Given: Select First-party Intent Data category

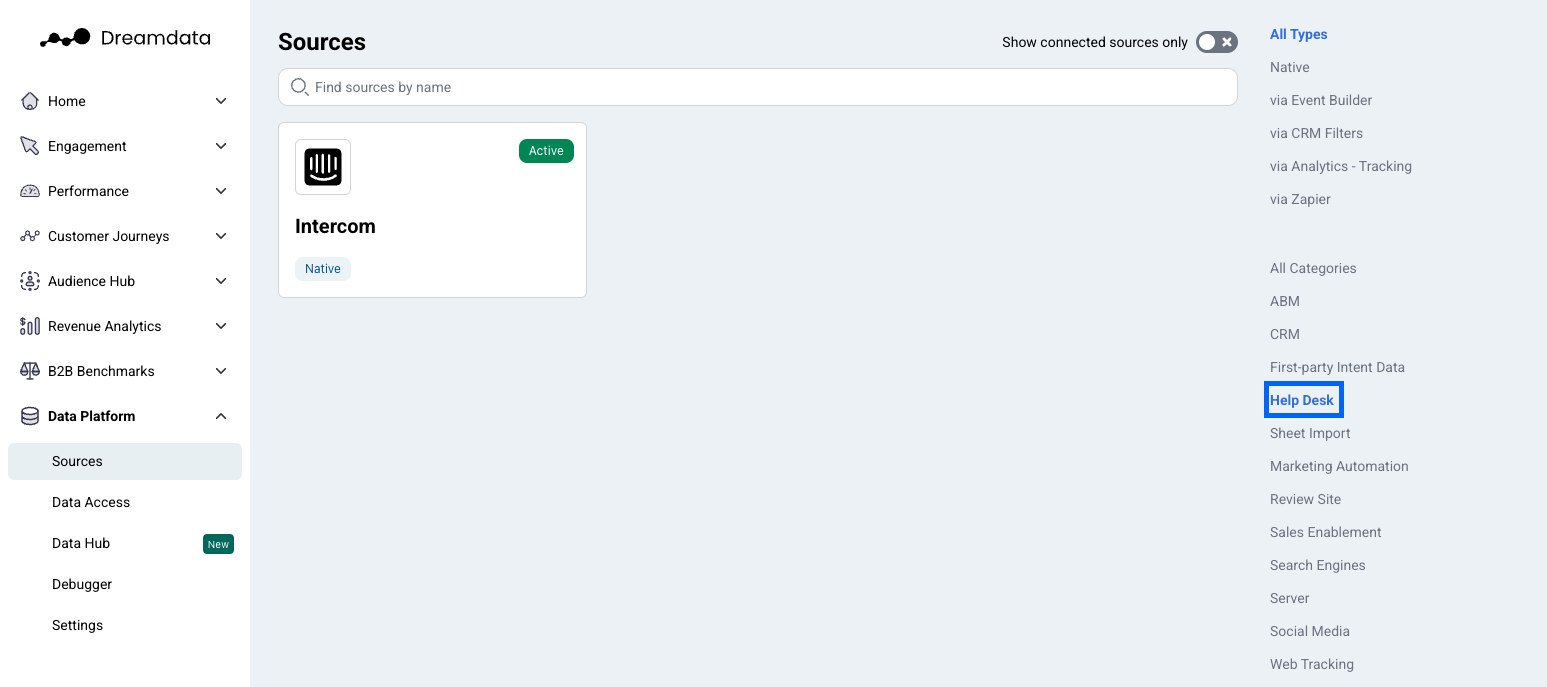Looking at the screenshot, I should [x=1337, y=367].
